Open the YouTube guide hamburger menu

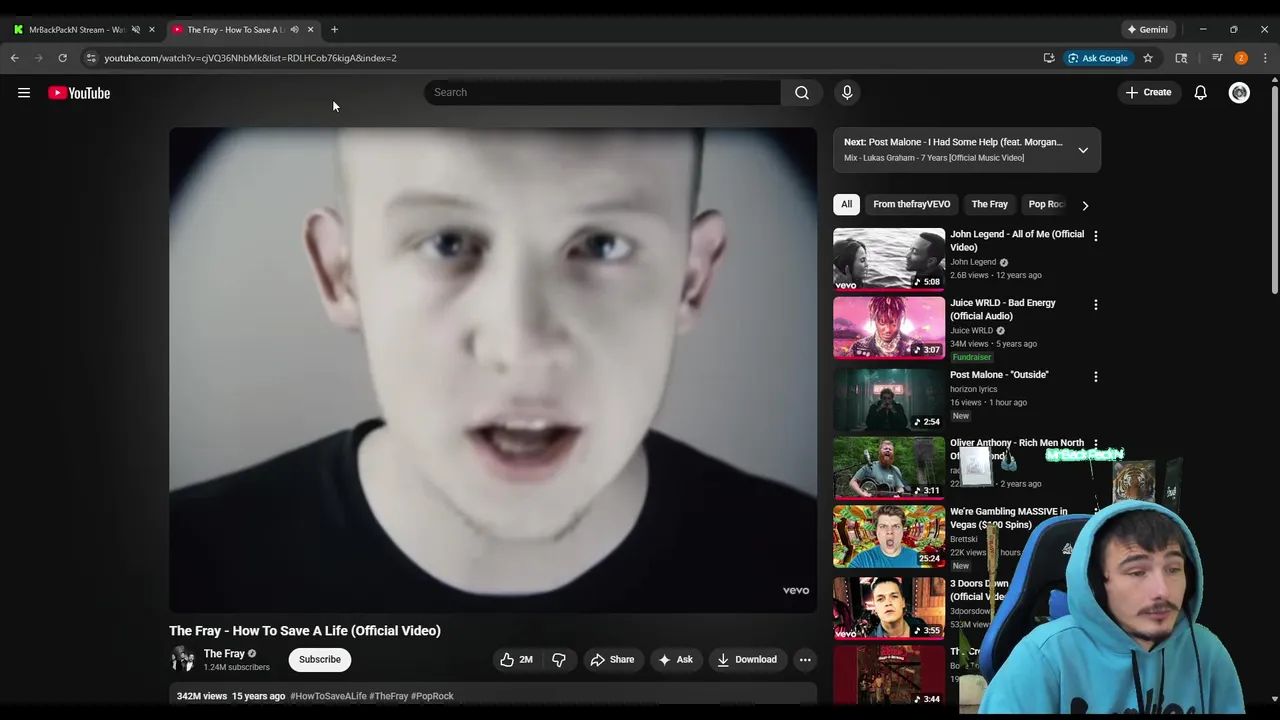coord(24,93)
